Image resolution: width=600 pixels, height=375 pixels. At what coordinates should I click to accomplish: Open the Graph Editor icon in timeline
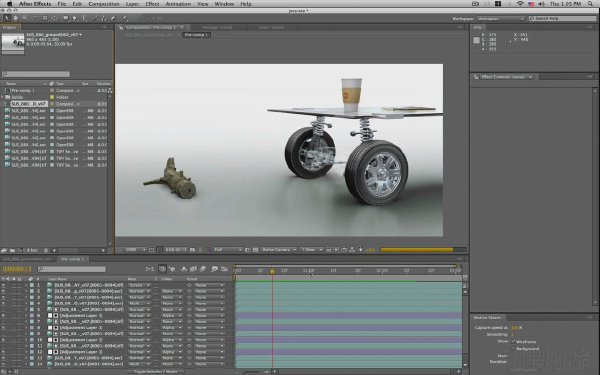pyautogui.click(x=224, y=269)
